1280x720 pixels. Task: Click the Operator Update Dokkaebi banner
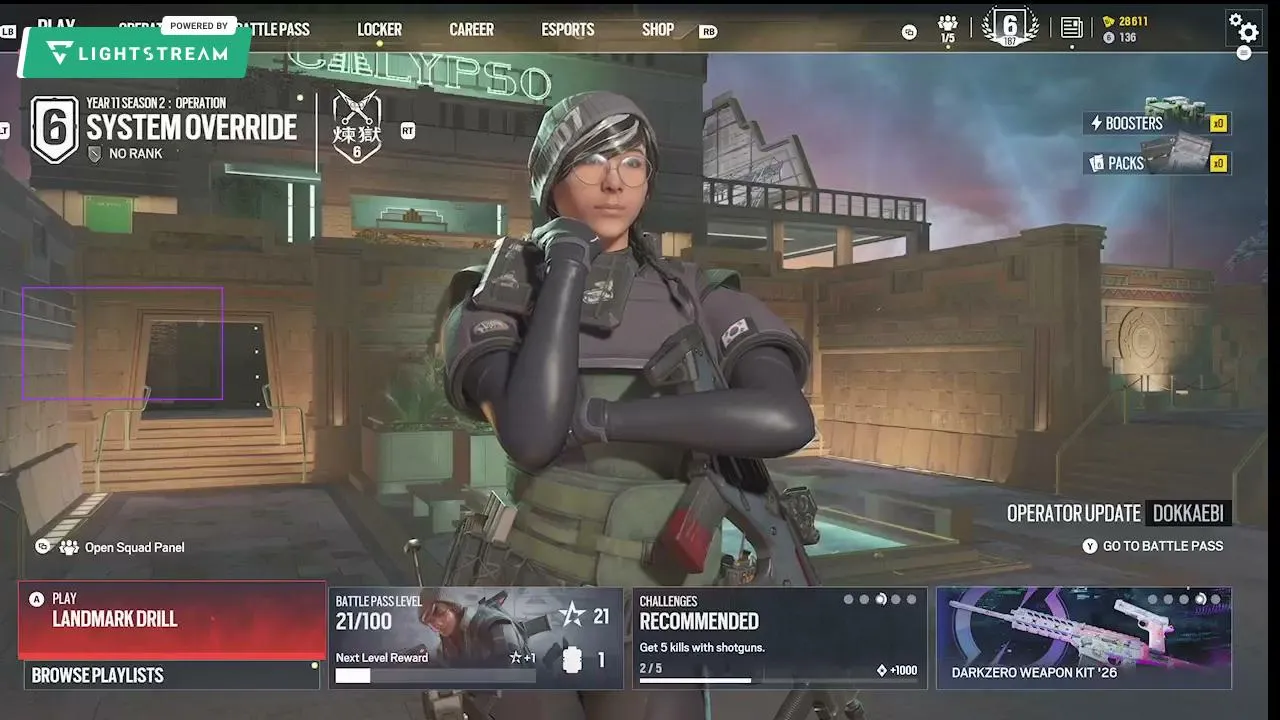pyautogui.click(x=1119, y=513)
